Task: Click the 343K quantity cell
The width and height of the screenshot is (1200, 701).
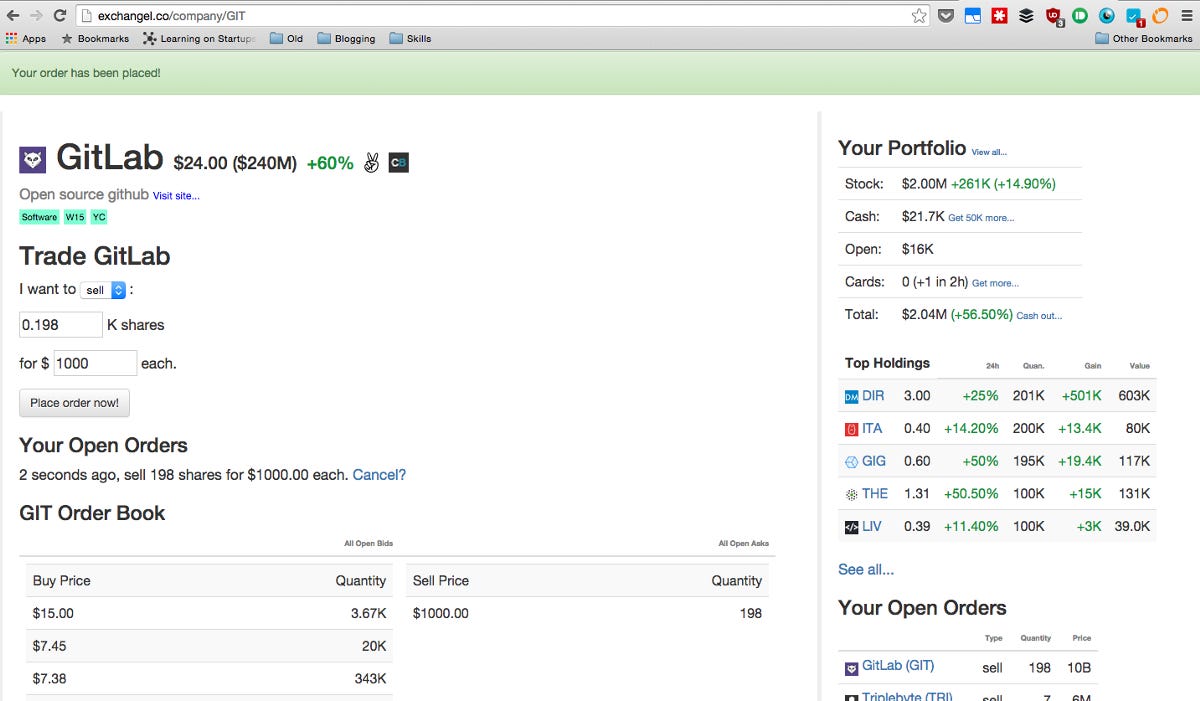Action: point(370,678)
